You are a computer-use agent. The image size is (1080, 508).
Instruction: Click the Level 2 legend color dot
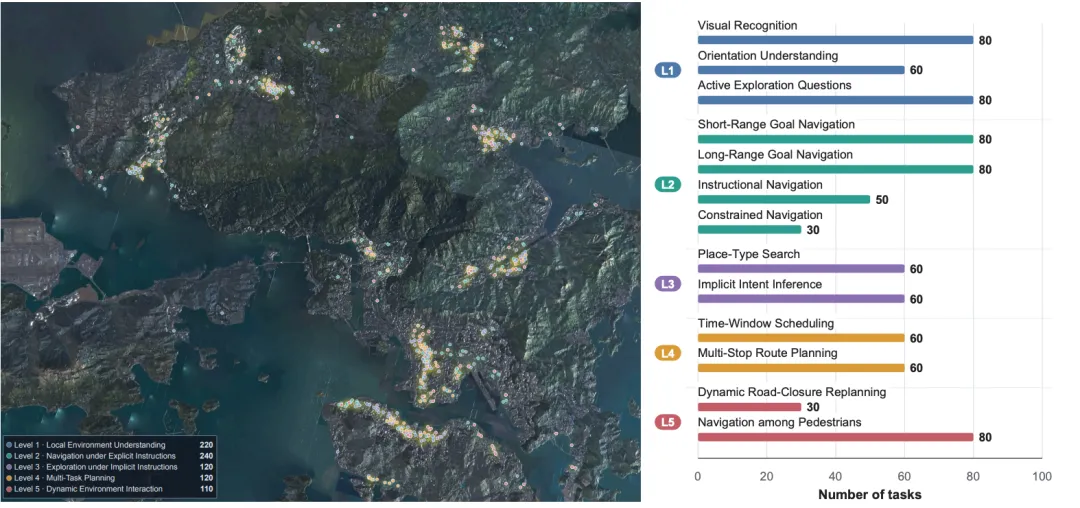click(8, 456)
